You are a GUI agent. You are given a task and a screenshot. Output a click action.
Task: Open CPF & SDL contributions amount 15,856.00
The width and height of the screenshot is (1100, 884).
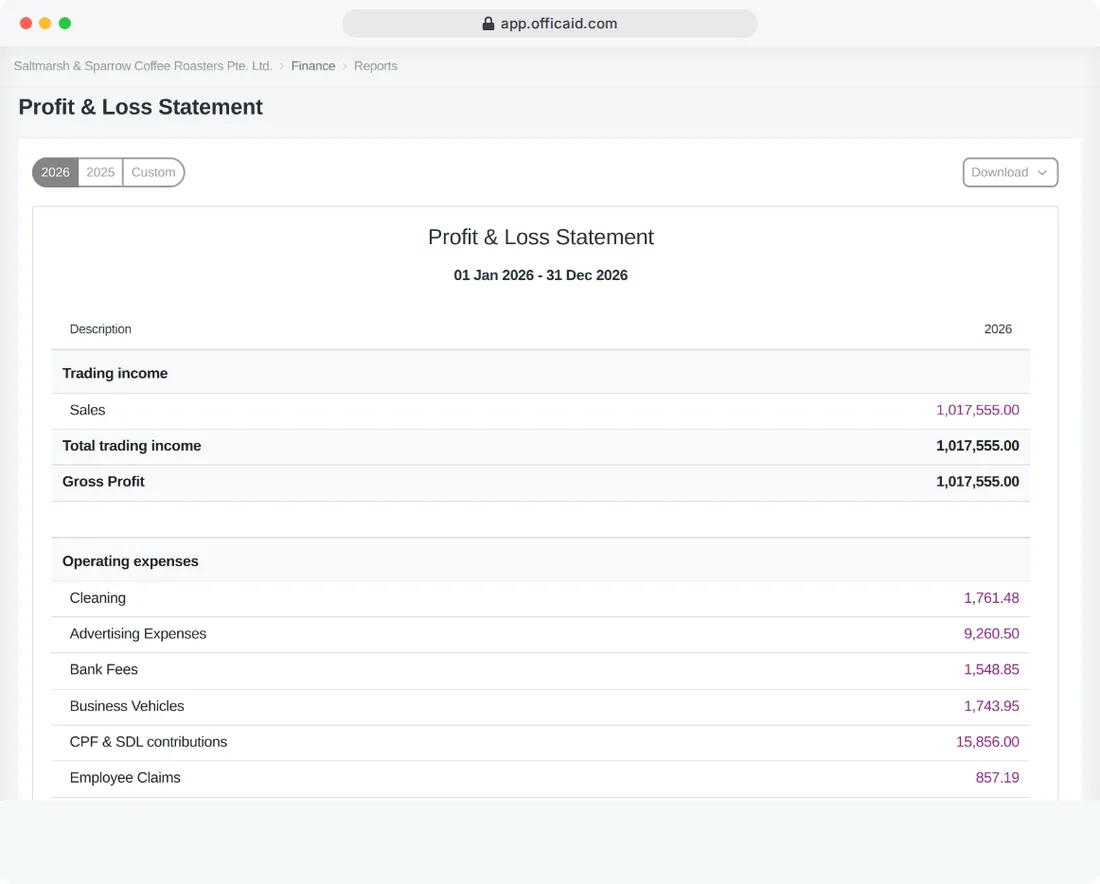pos(988,742)
